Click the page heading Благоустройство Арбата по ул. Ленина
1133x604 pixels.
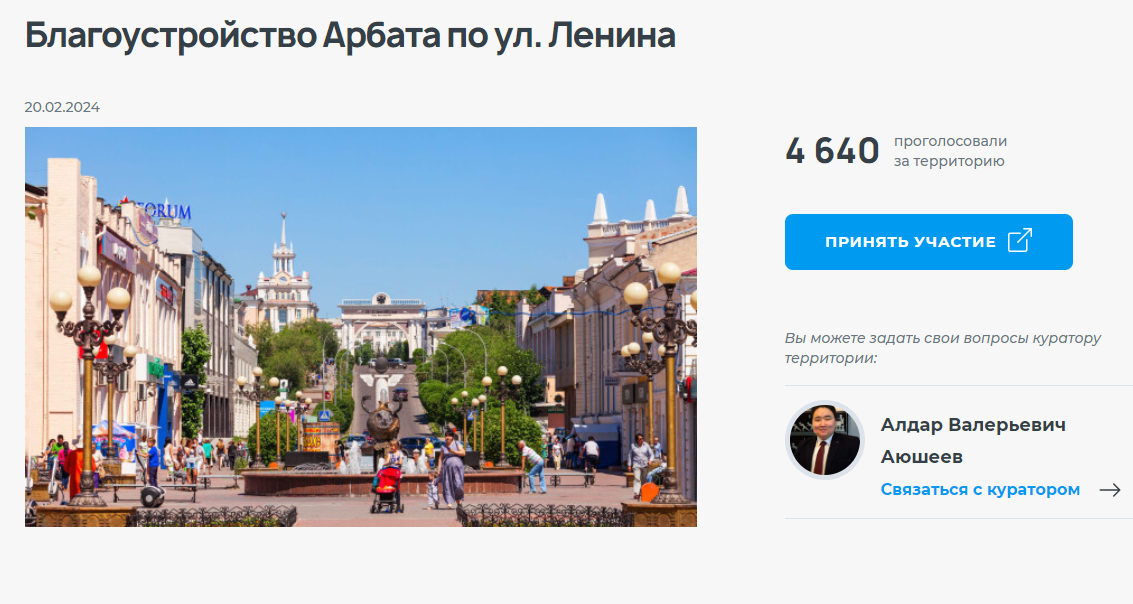(x=350, y=35)
